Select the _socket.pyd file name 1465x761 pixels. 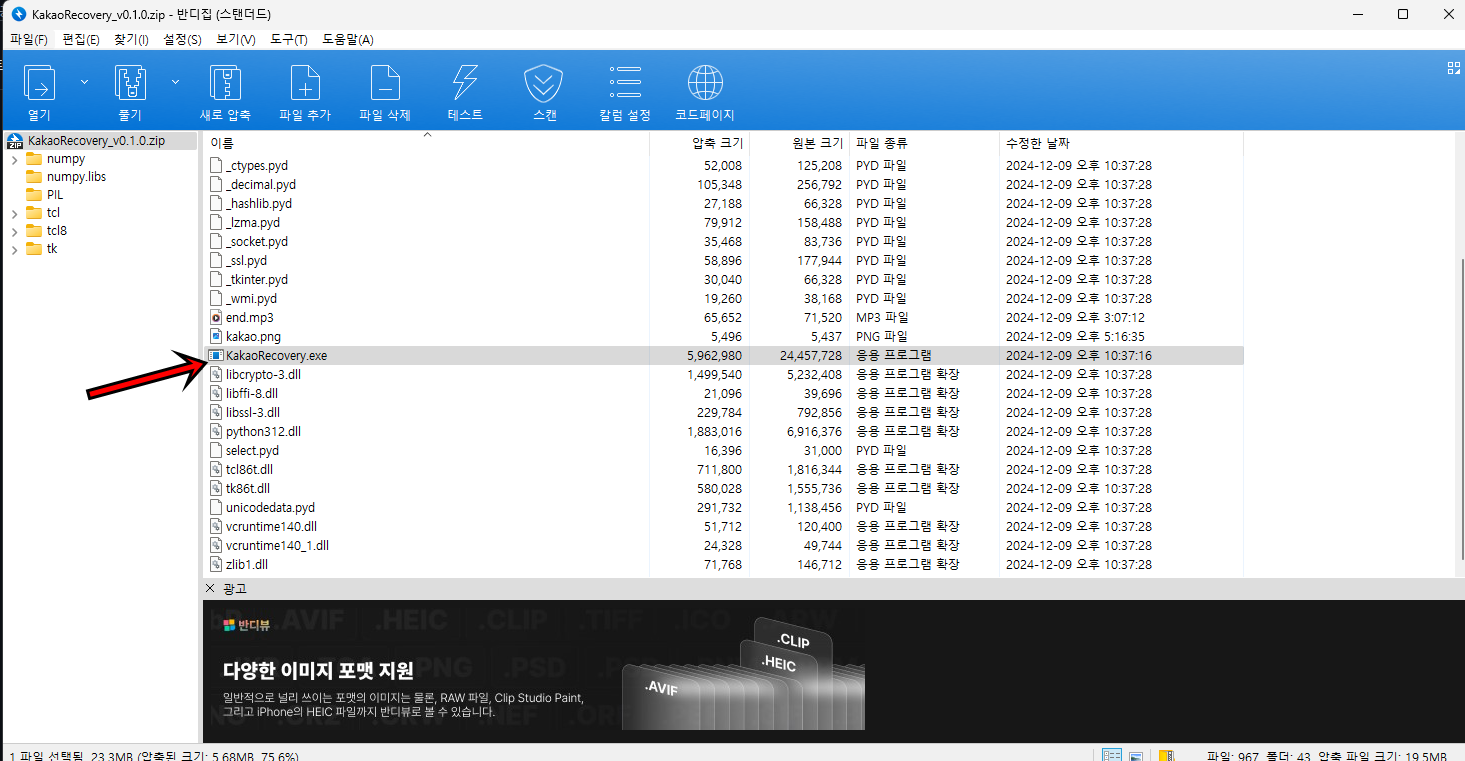coord(257,241)
